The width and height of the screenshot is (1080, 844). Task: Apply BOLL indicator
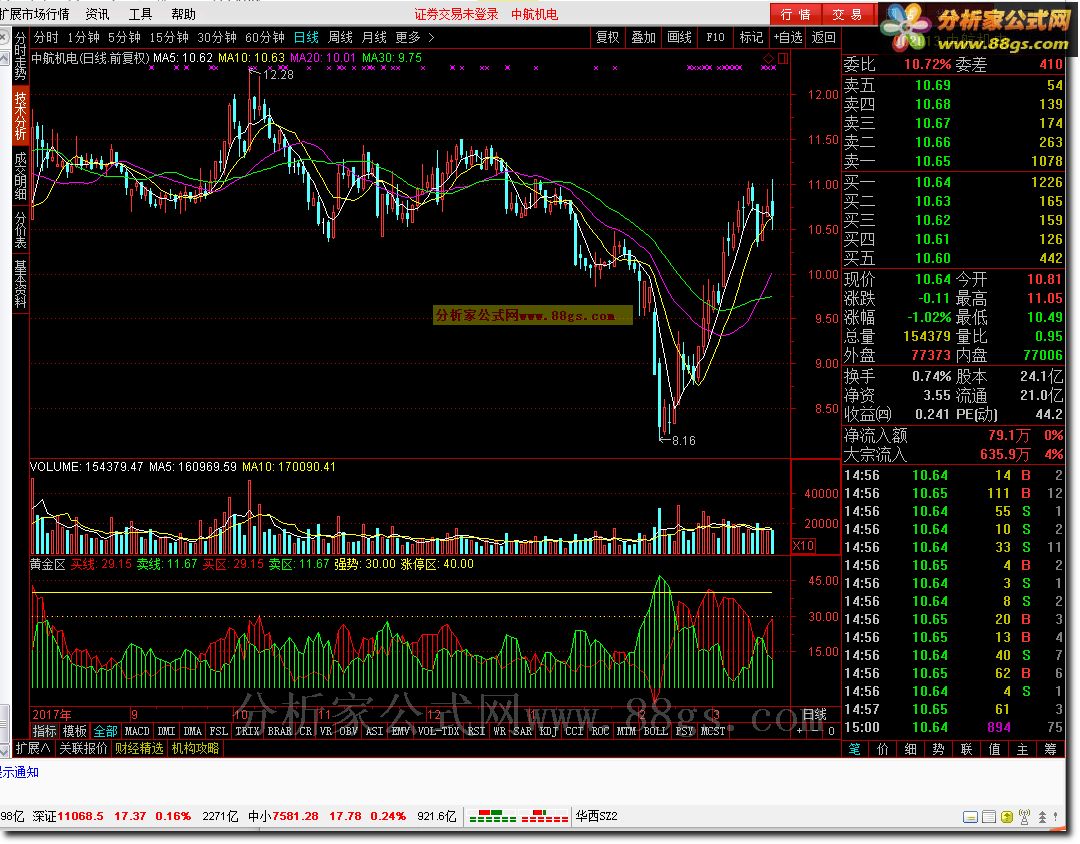click(x=655, y=731)
